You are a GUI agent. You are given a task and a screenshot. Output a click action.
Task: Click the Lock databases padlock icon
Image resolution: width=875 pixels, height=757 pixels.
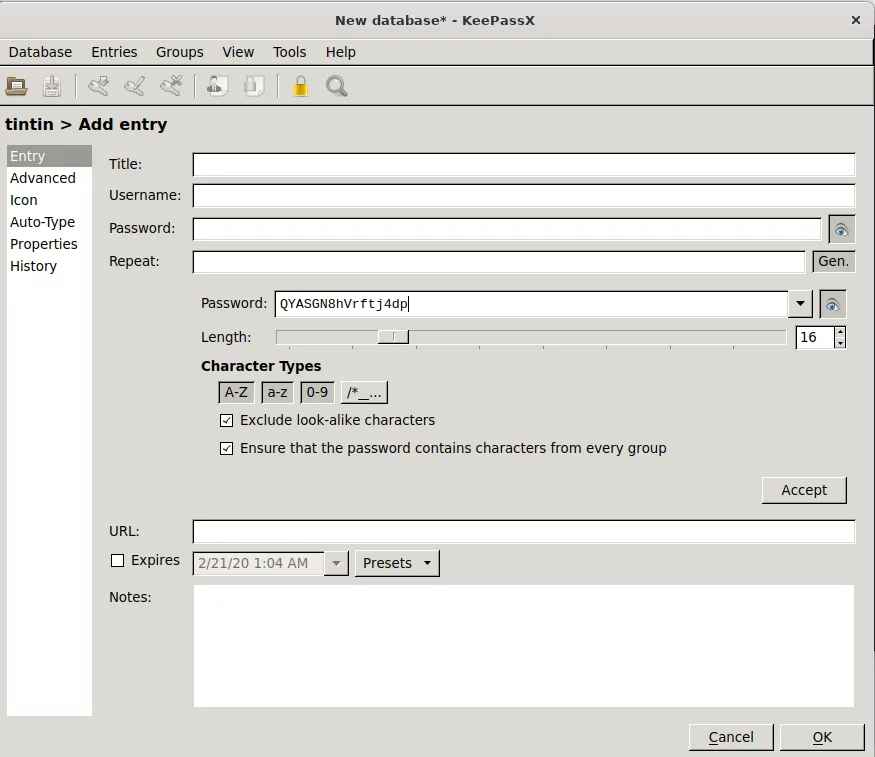point(301,86)
